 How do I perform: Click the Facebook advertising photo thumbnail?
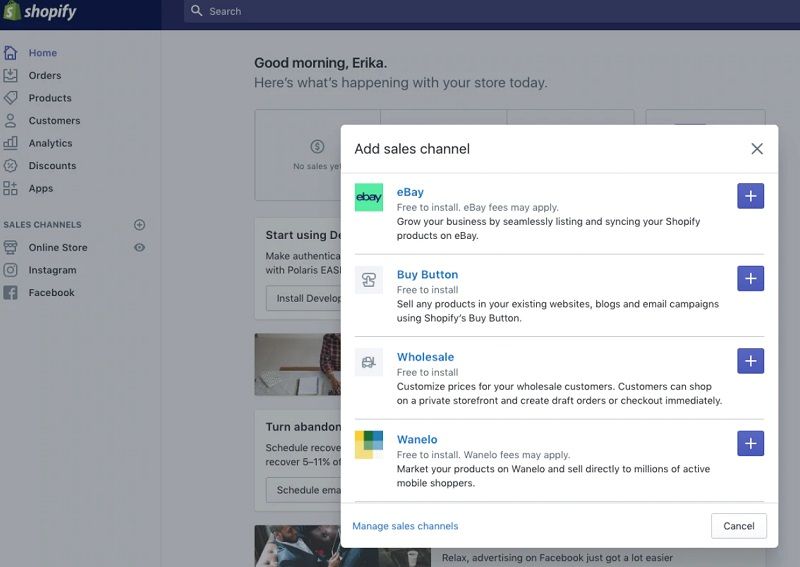(x=342, y=546)
